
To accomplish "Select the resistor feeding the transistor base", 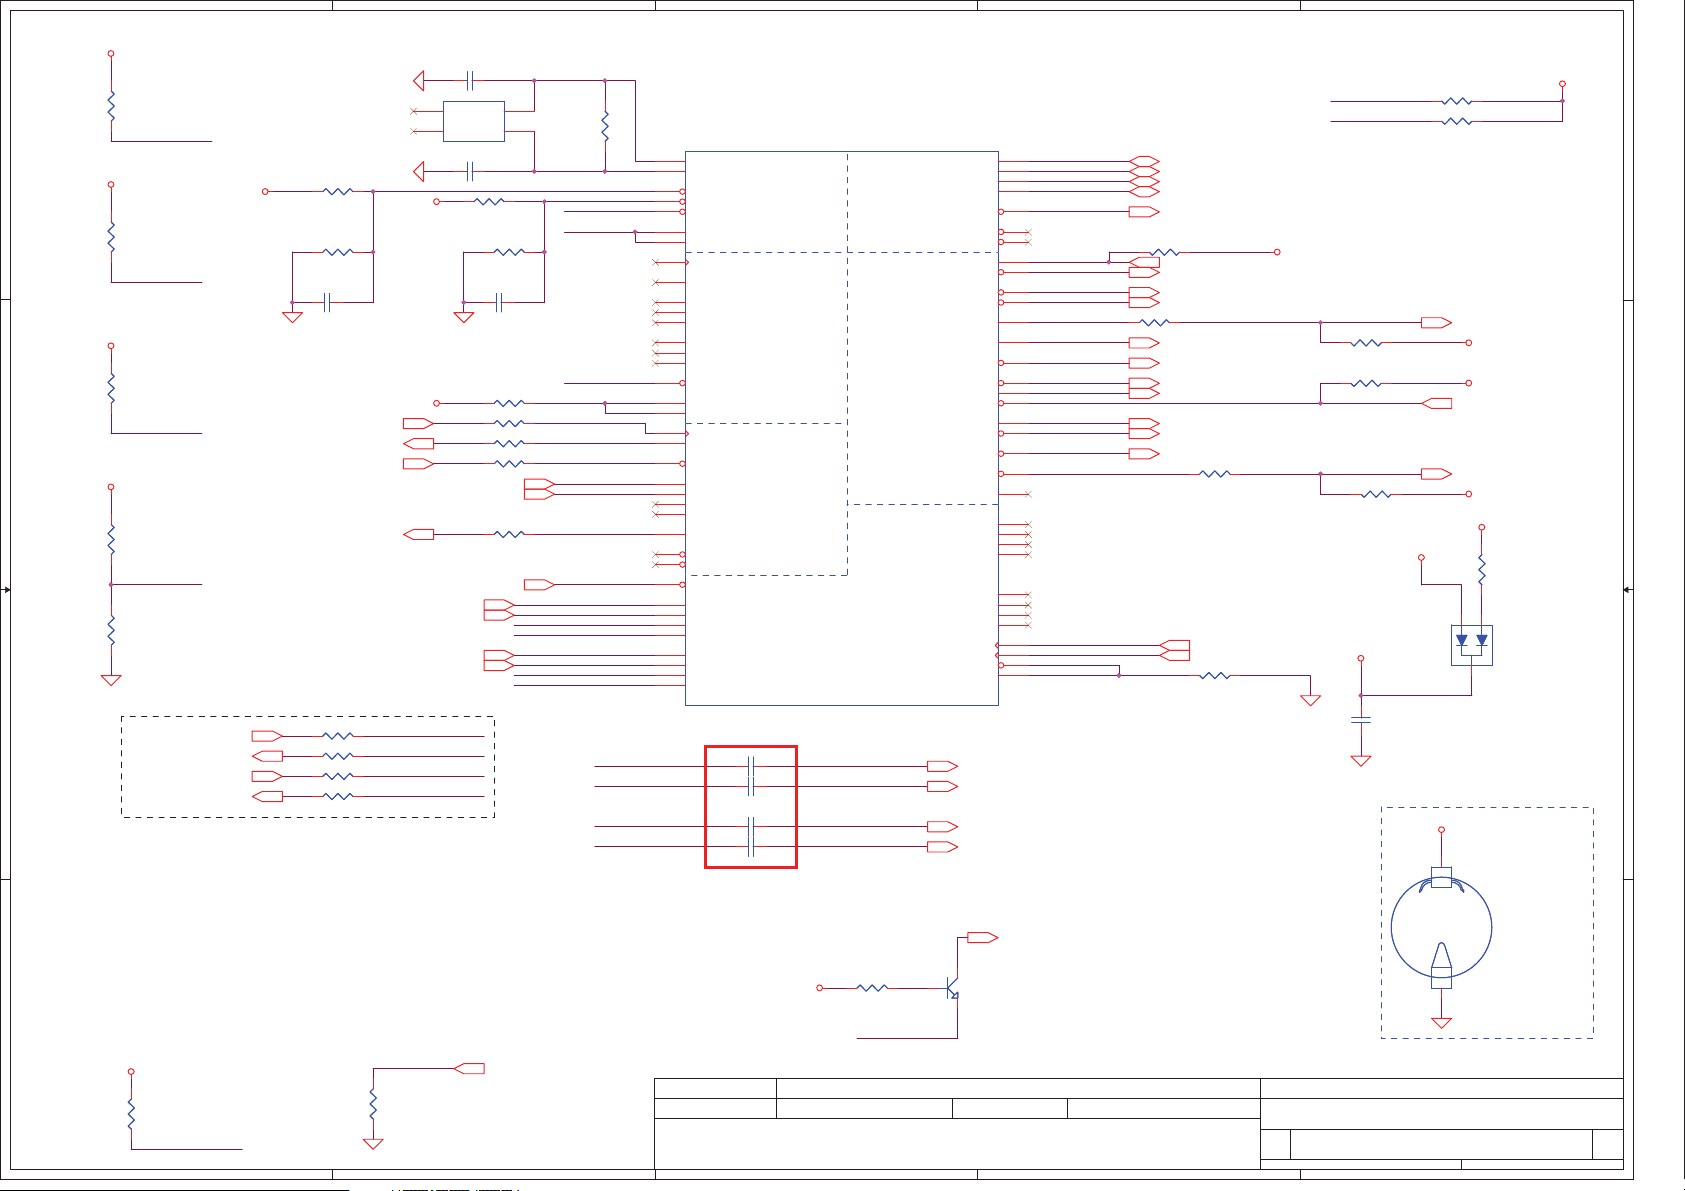I will point(872,988).
